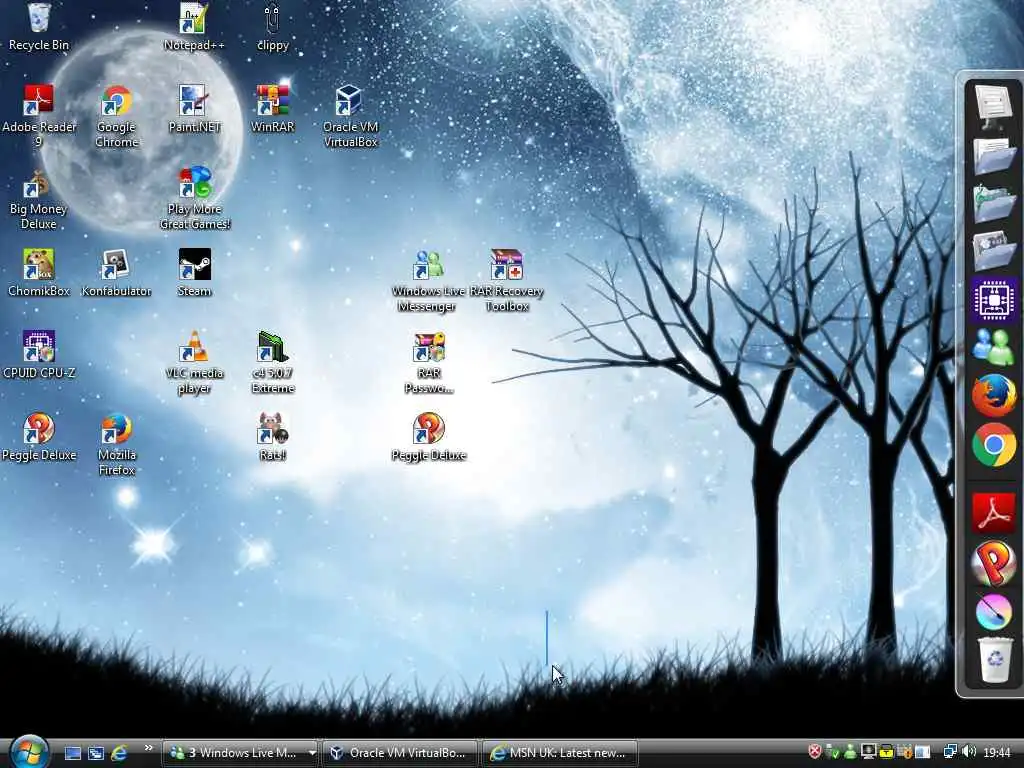Select Big Money Deluxe desktop shortcut
Screen dimensions: 1024x768
pyautogui.click(x=39, y=199)
